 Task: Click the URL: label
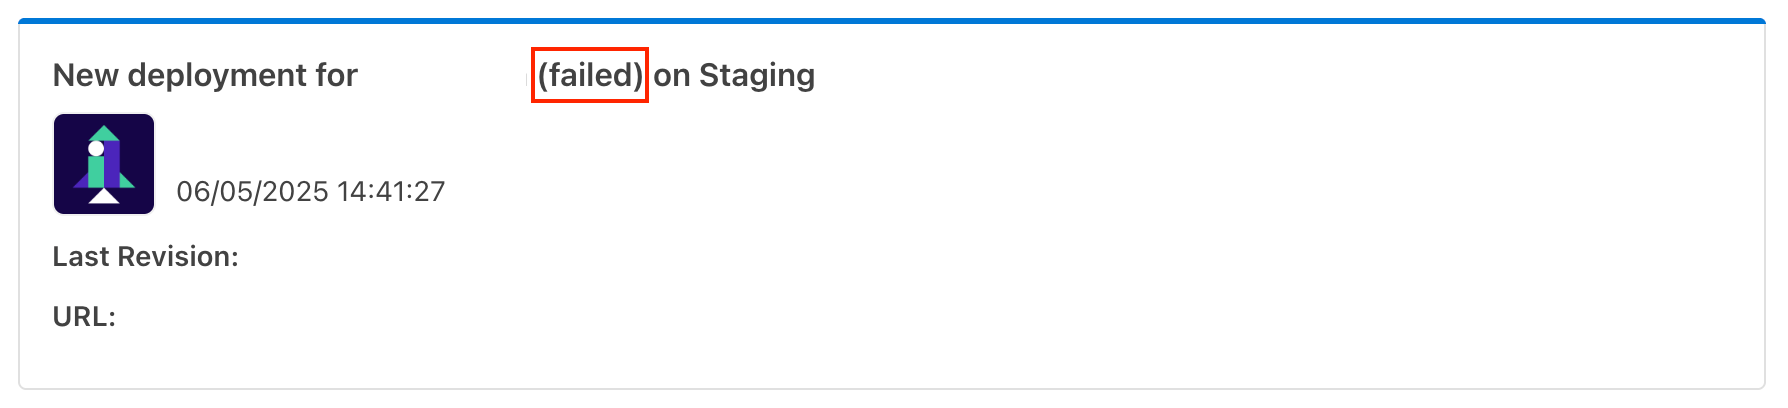click(x=84, y=317)
